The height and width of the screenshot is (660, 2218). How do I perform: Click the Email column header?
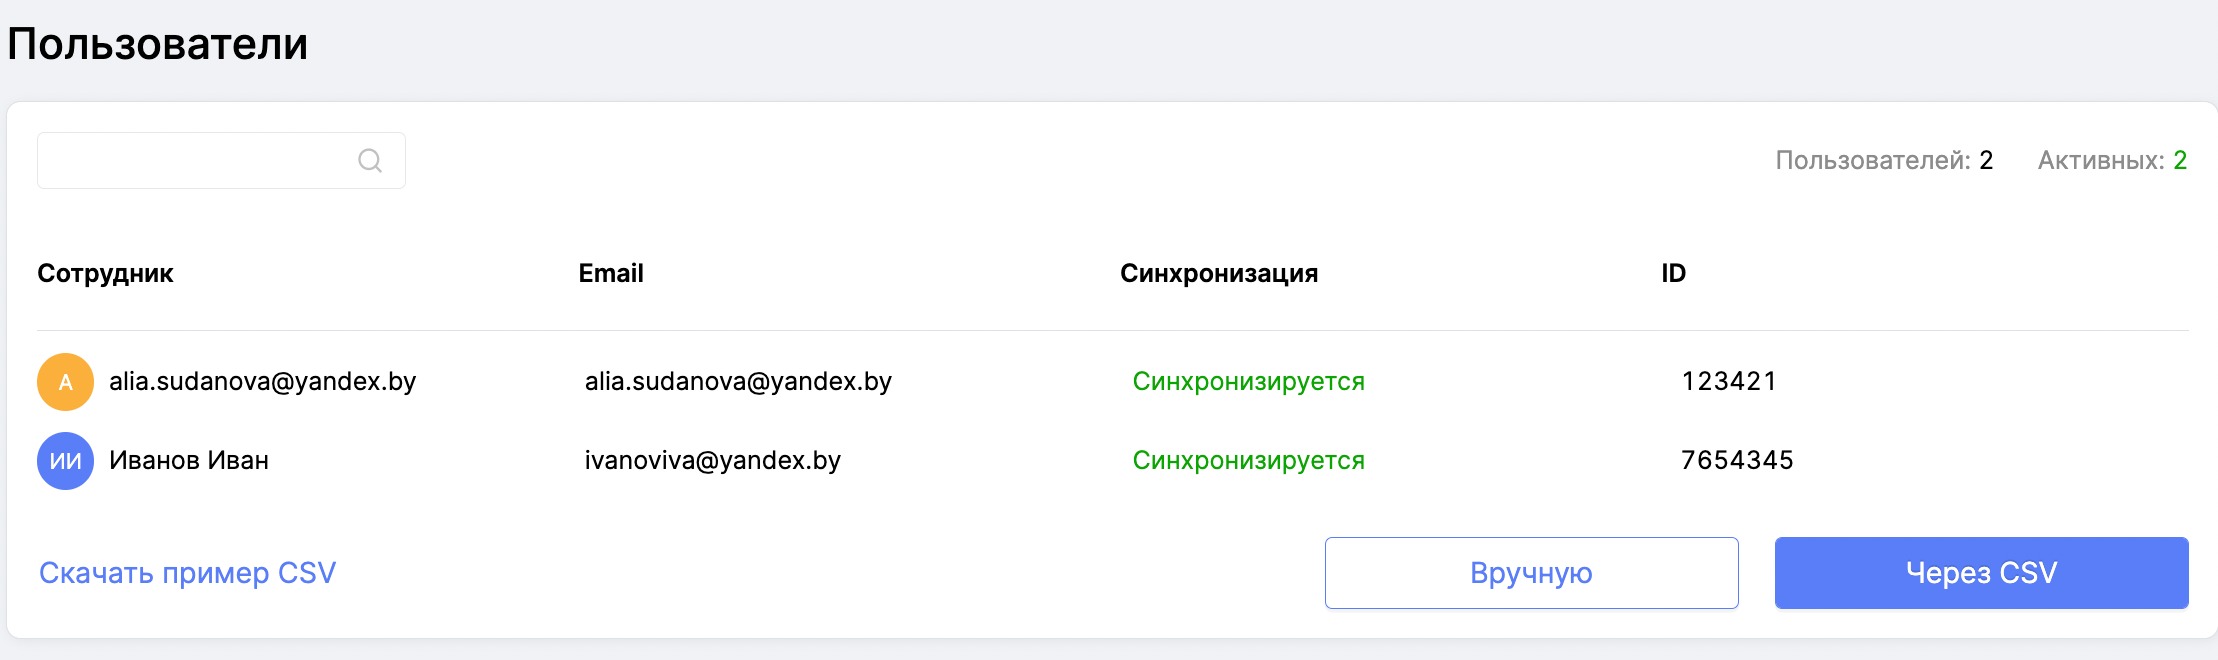(610, 273)
